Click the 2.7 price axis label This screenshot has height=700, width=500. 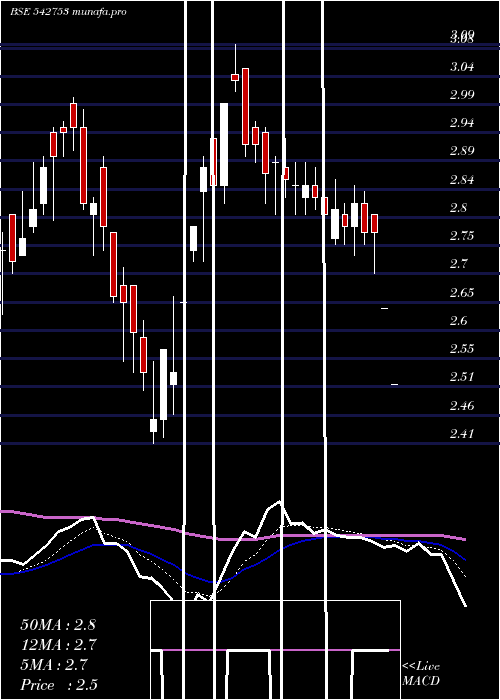tap(459, 264)
